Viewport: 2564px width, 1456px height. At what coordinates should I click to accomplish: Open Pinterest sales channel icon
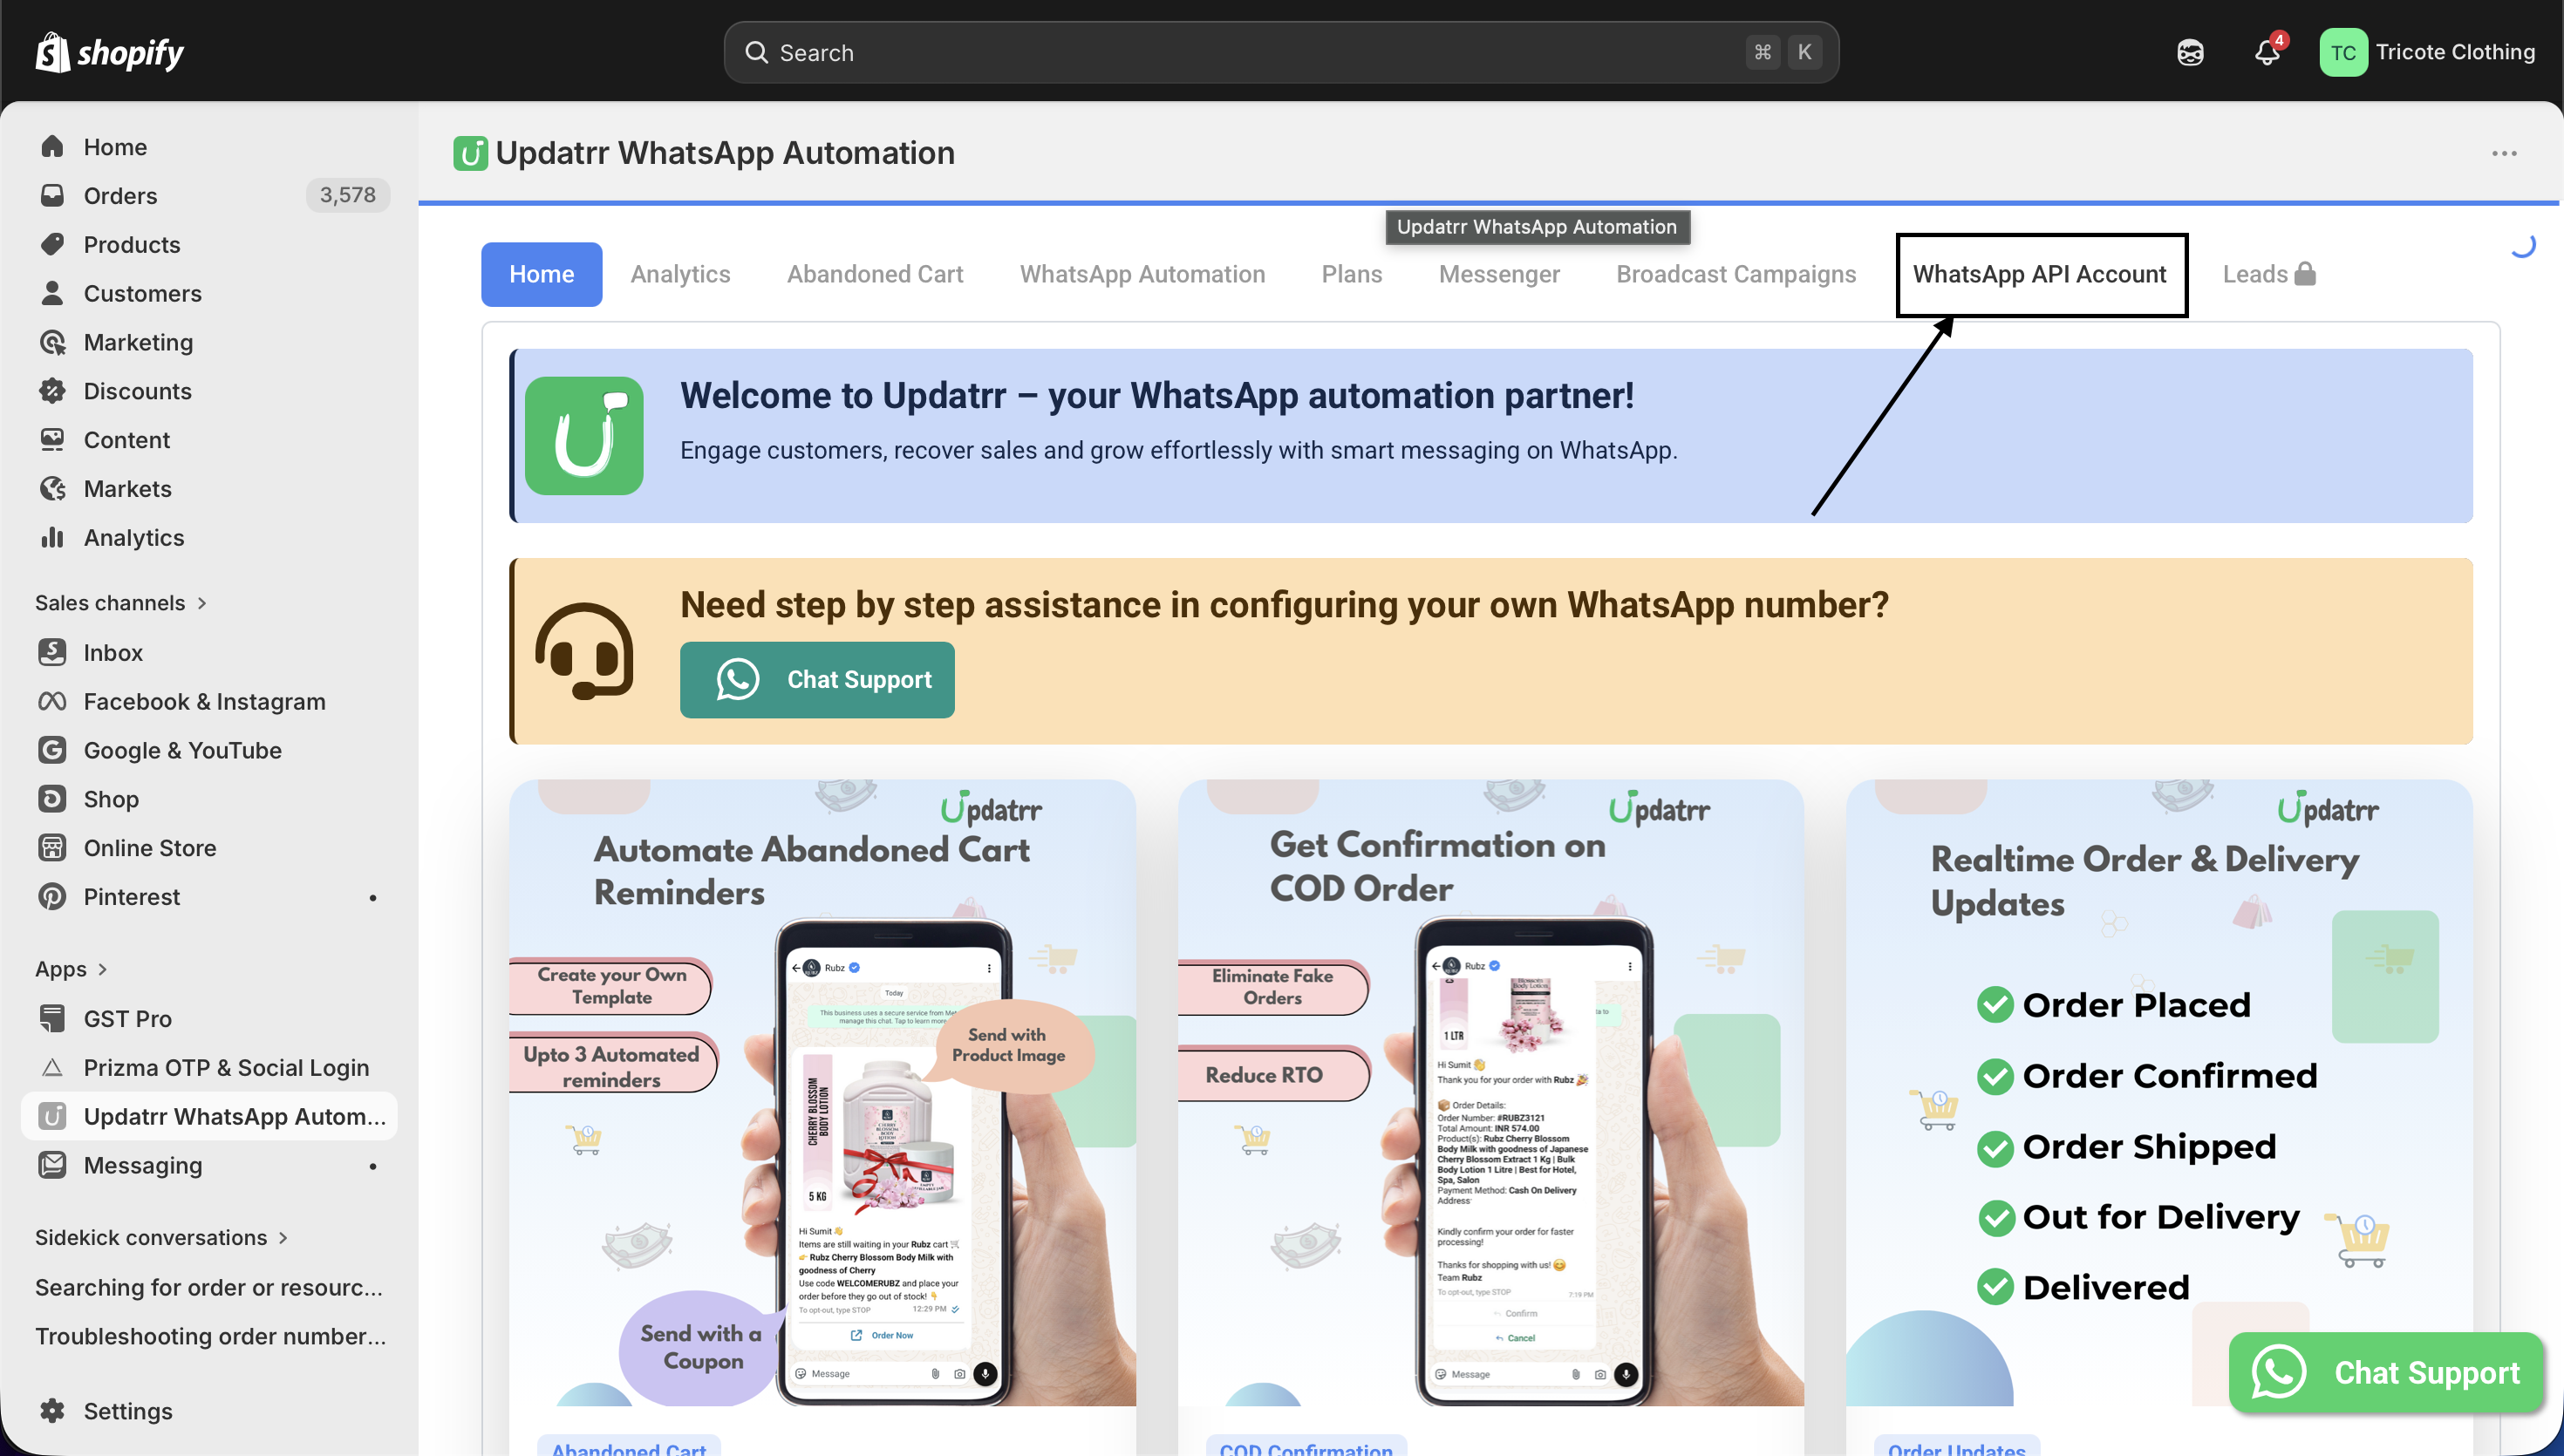click(52, 897)
